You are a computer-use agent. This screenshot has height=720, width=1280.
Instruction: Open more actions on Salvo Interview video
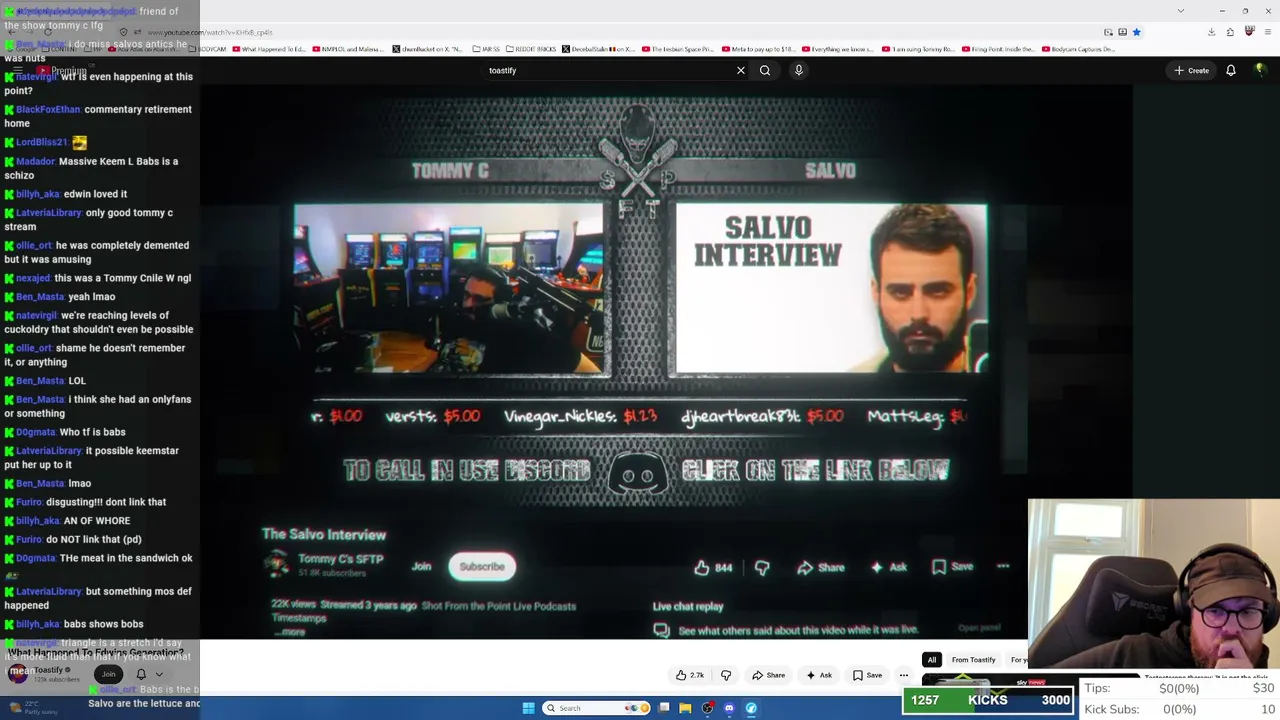(x=1003, y=567)
